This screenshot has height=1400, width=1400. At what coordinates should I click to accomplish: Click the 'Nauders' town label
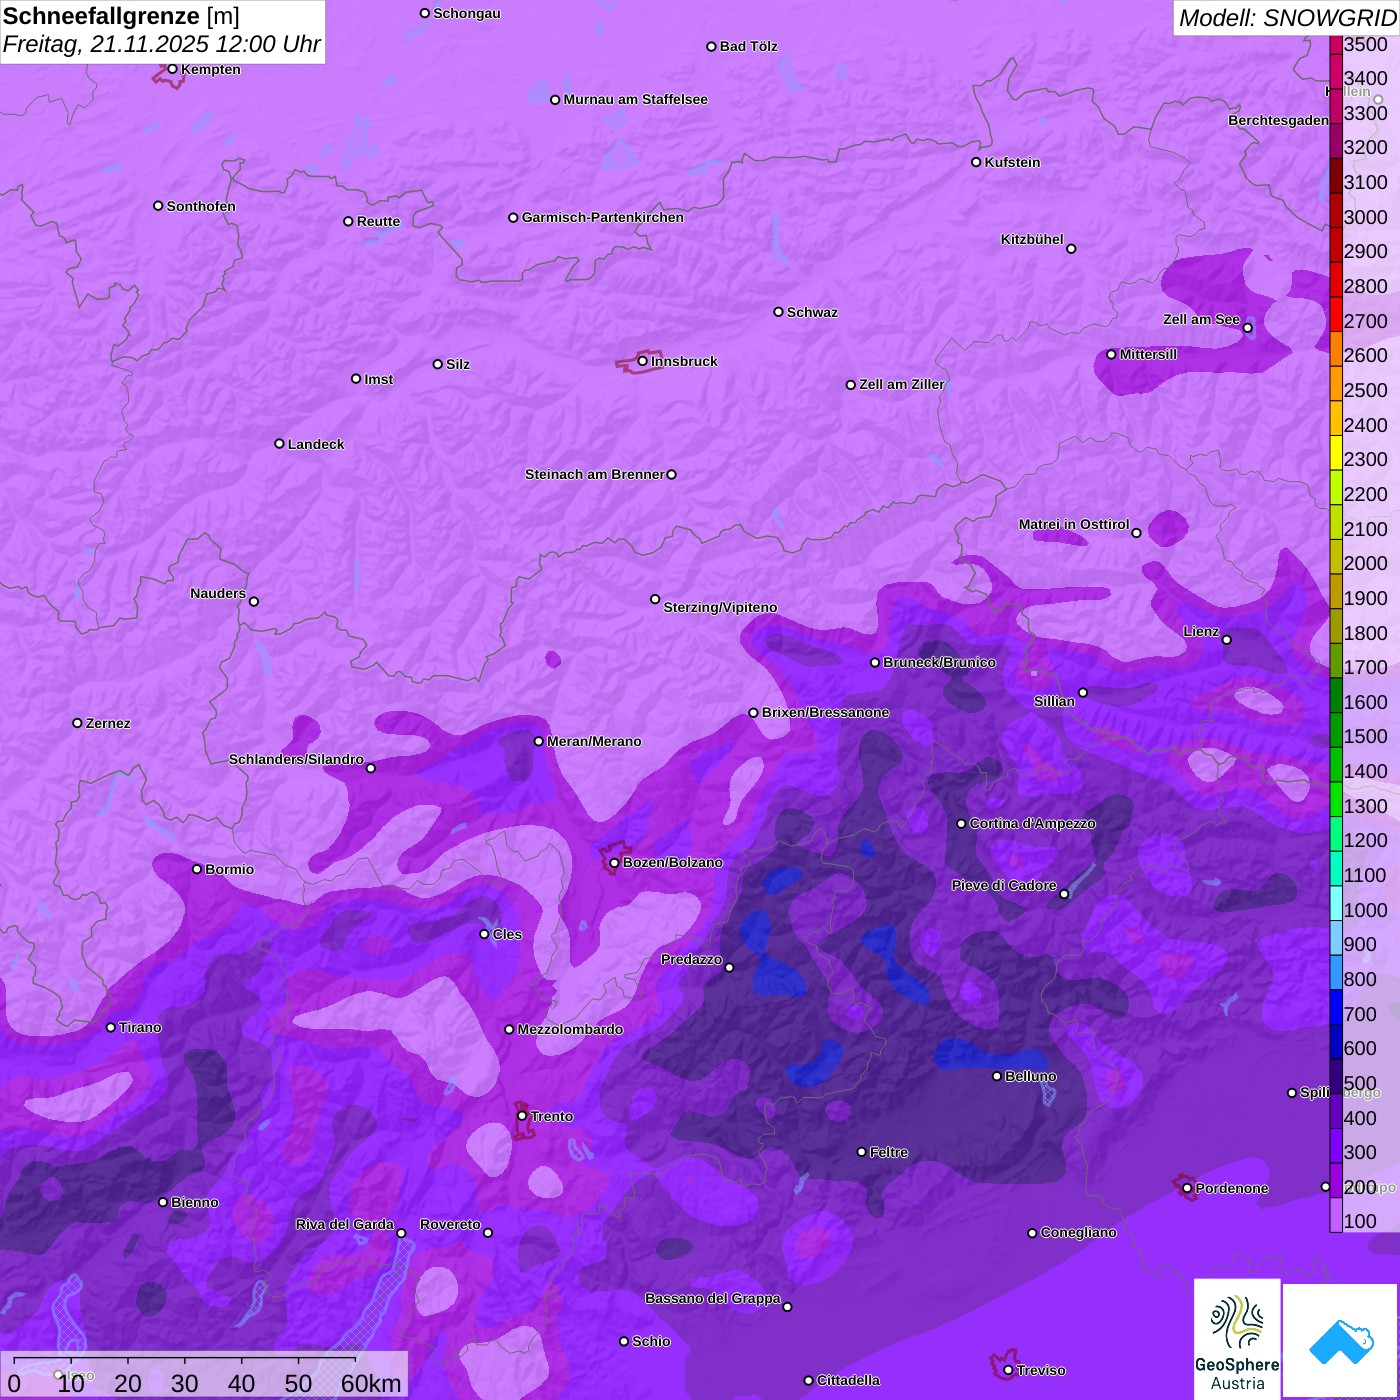218,593
